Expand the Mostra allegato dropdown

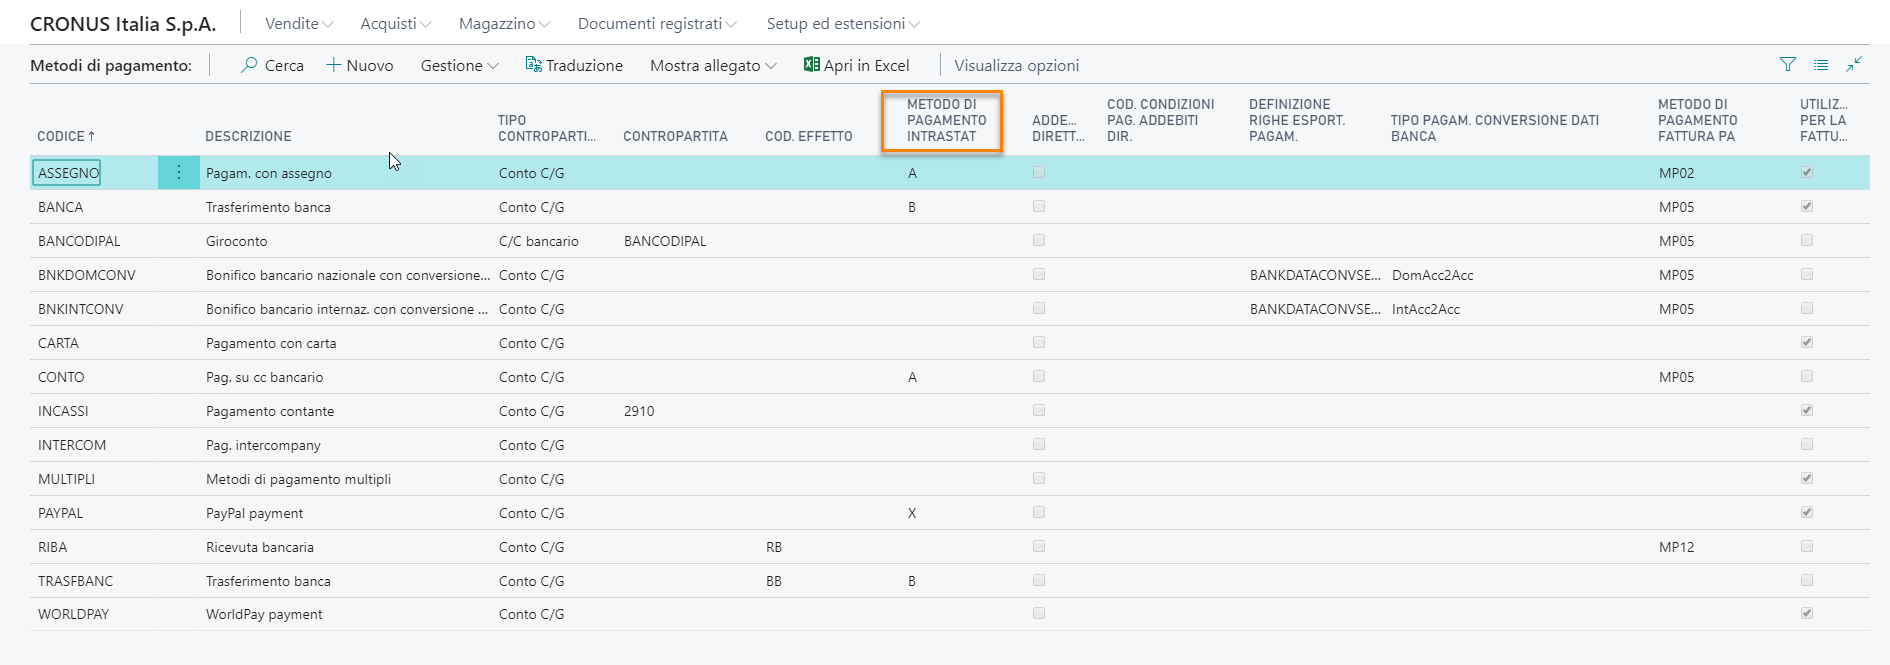[x=712, y=65]
